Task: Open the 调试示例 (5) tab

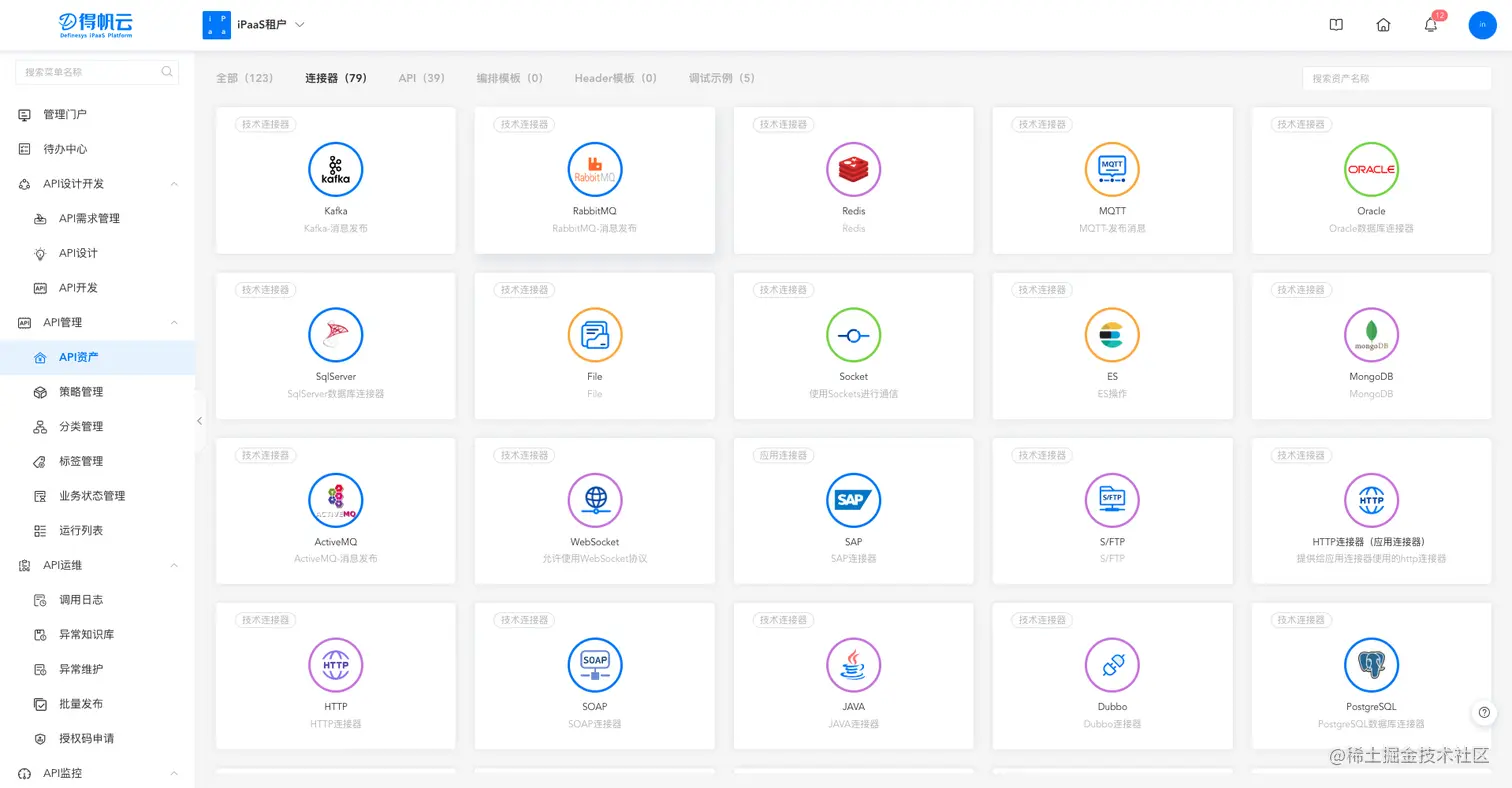Action: 722,78
